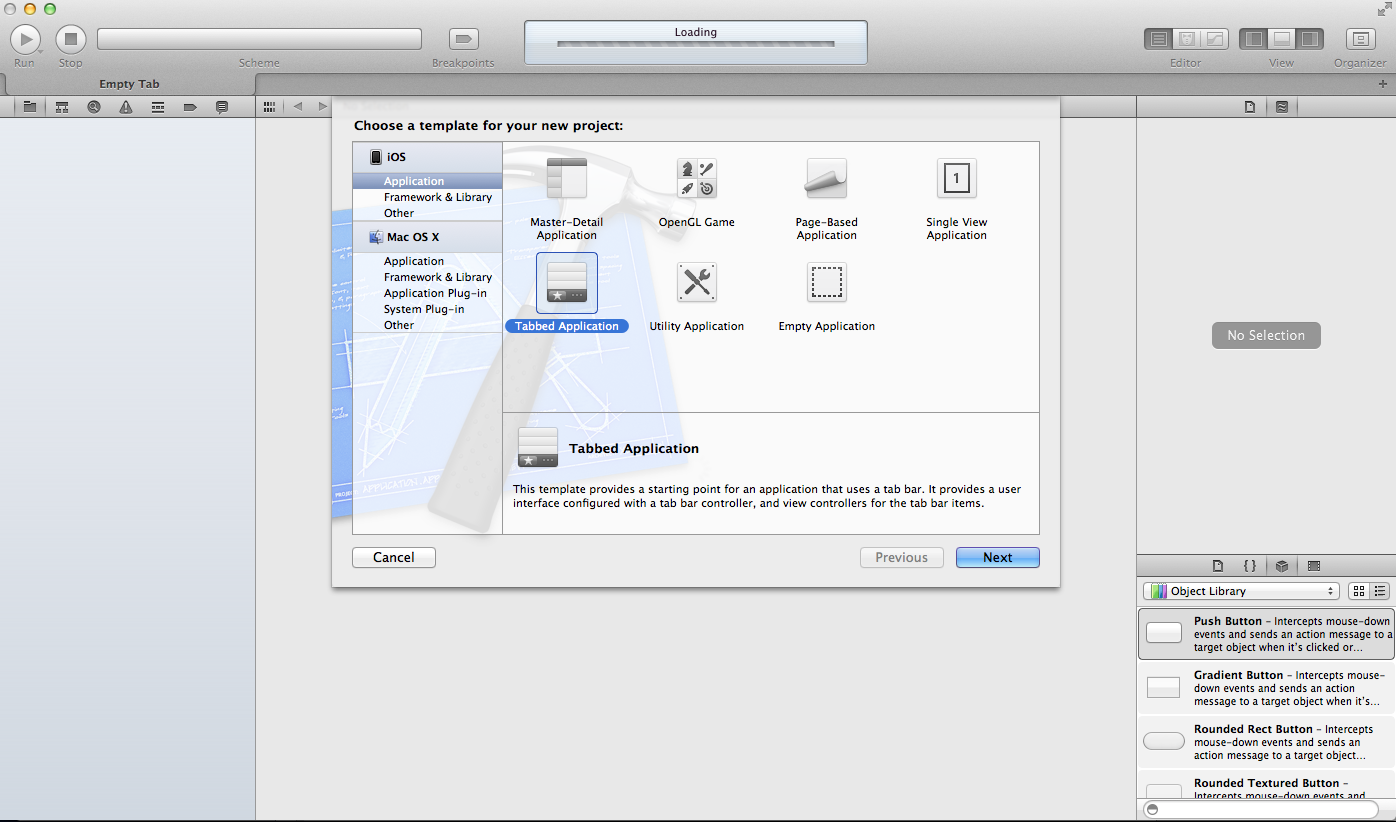Click the Previous button
1396x822 pixels.
(902, 557)
